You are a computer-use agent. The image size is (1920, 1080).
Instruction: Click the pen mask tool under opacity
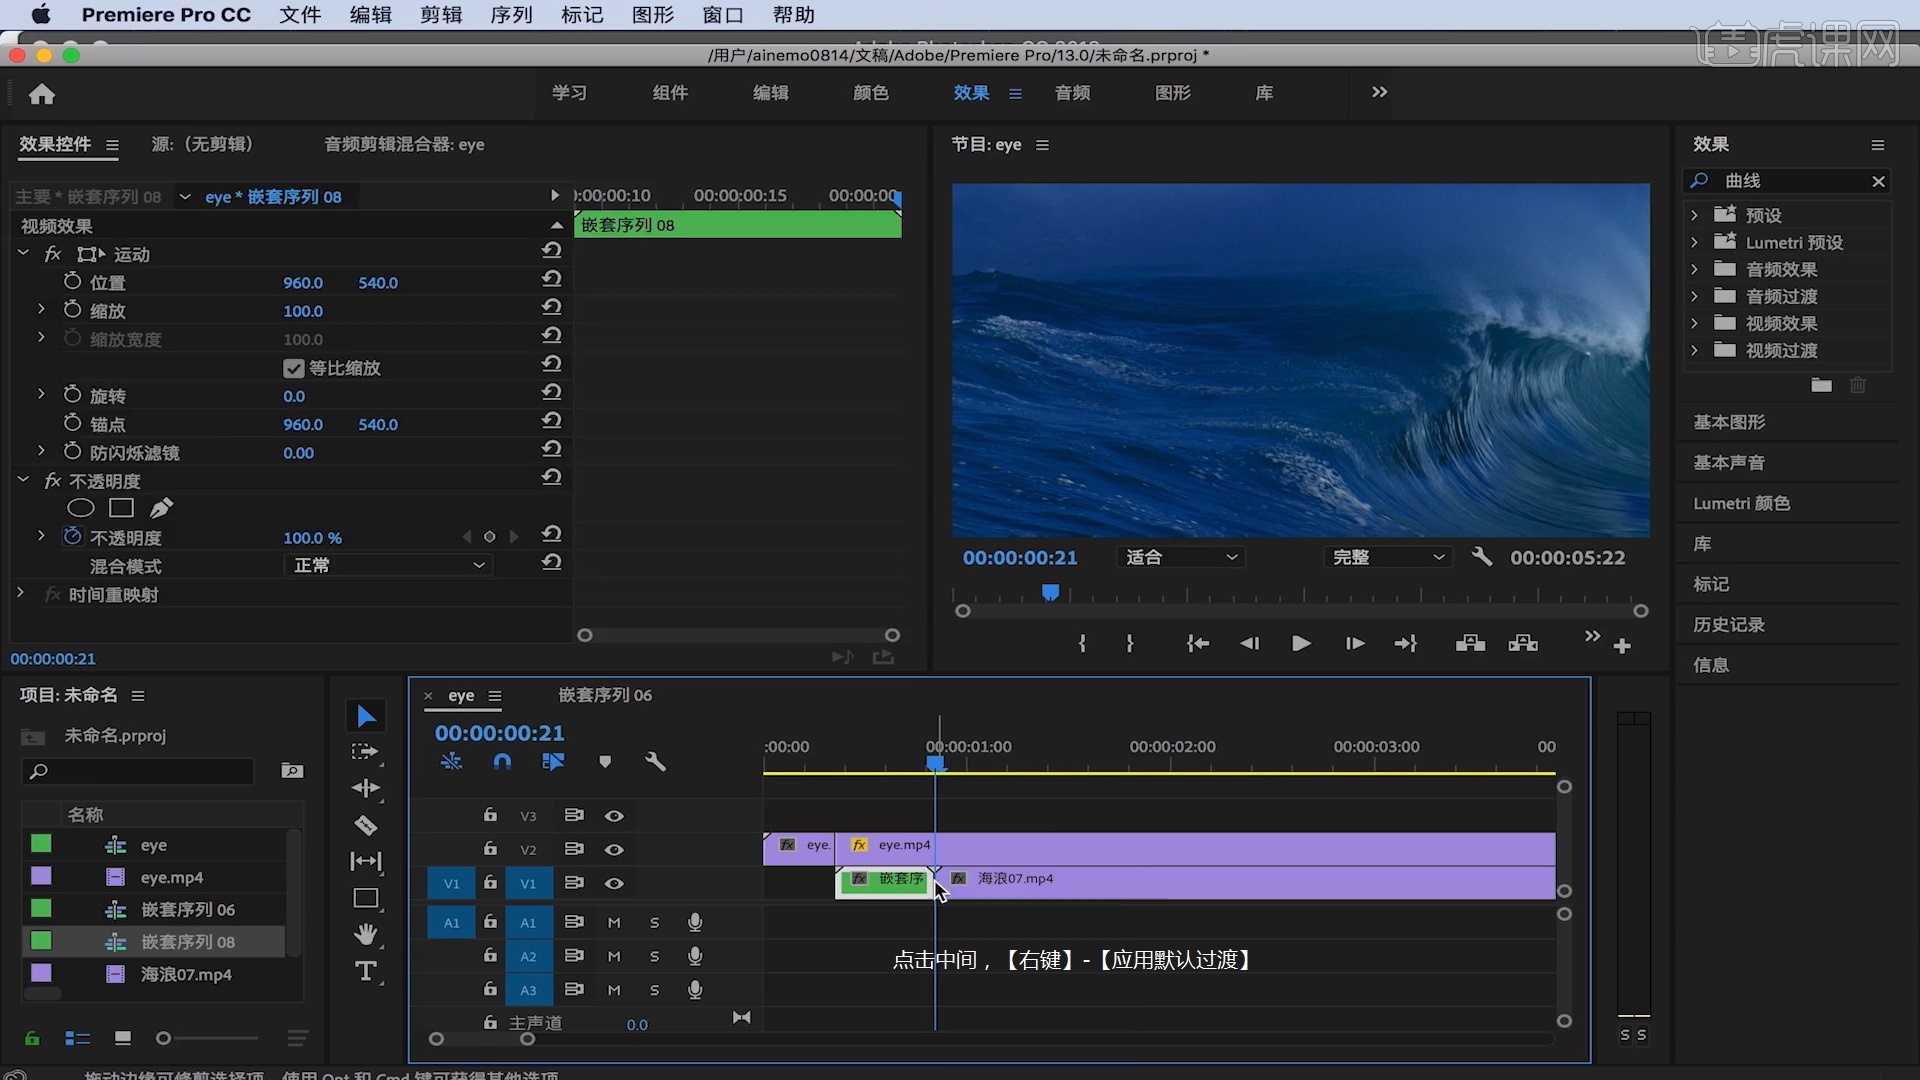point(161,508)
